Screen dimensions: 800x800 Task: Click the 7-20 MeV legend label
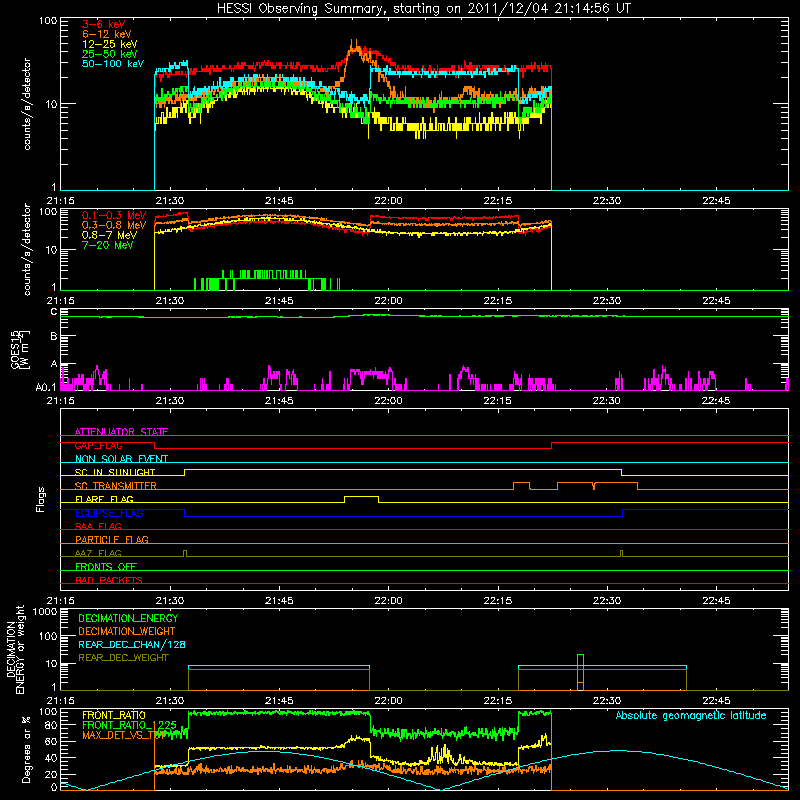107,245
